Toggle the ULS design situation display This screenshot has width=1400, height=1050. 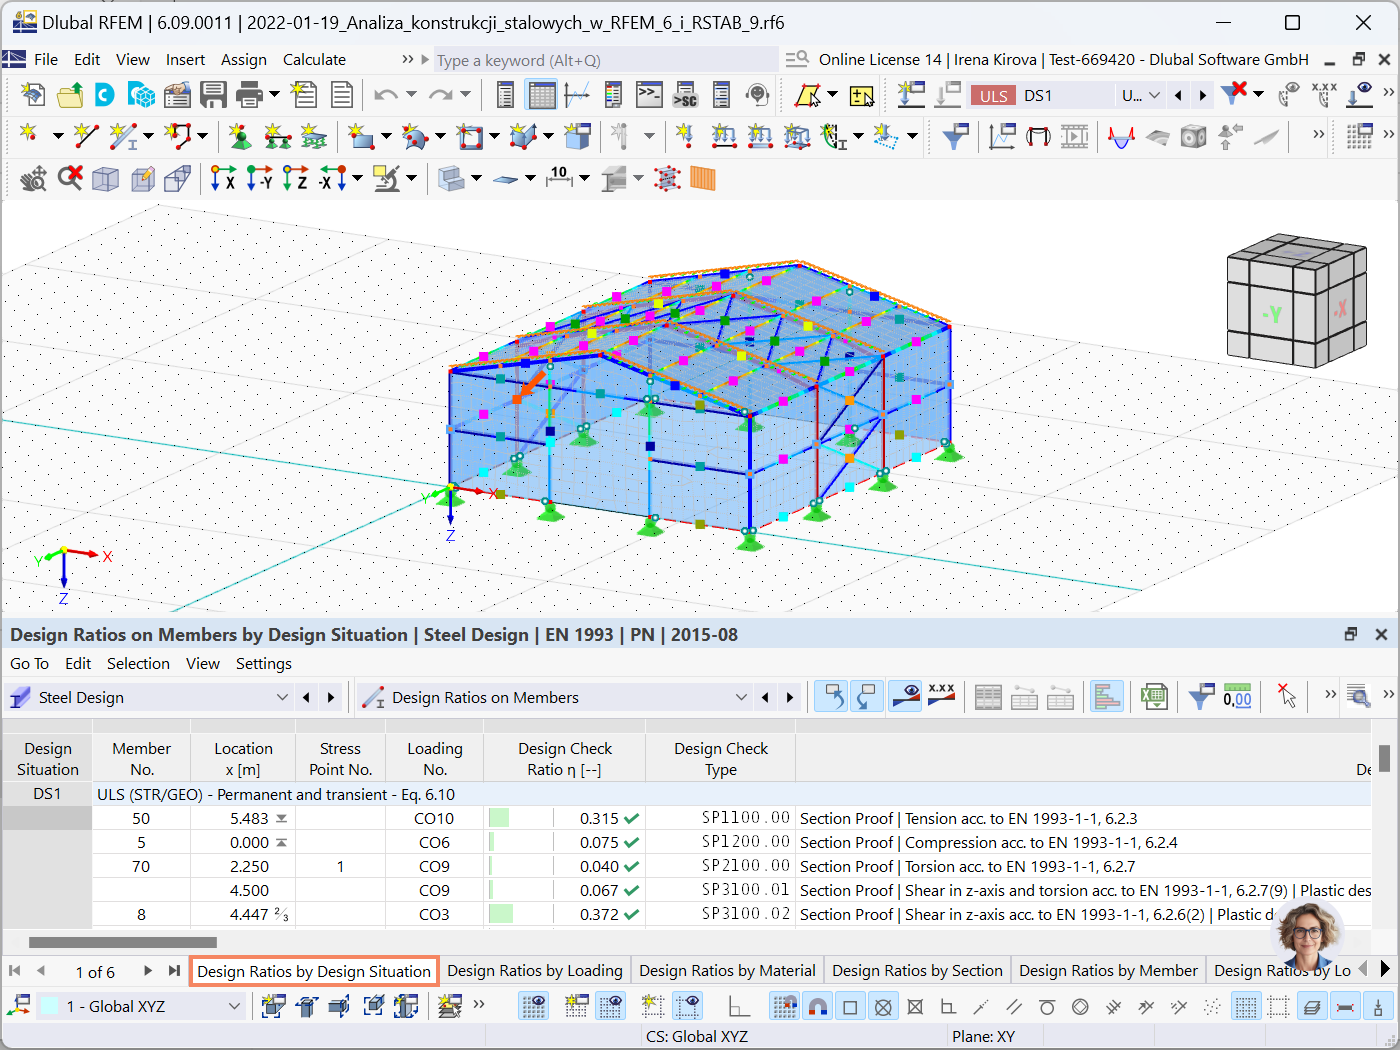[993, 95]
